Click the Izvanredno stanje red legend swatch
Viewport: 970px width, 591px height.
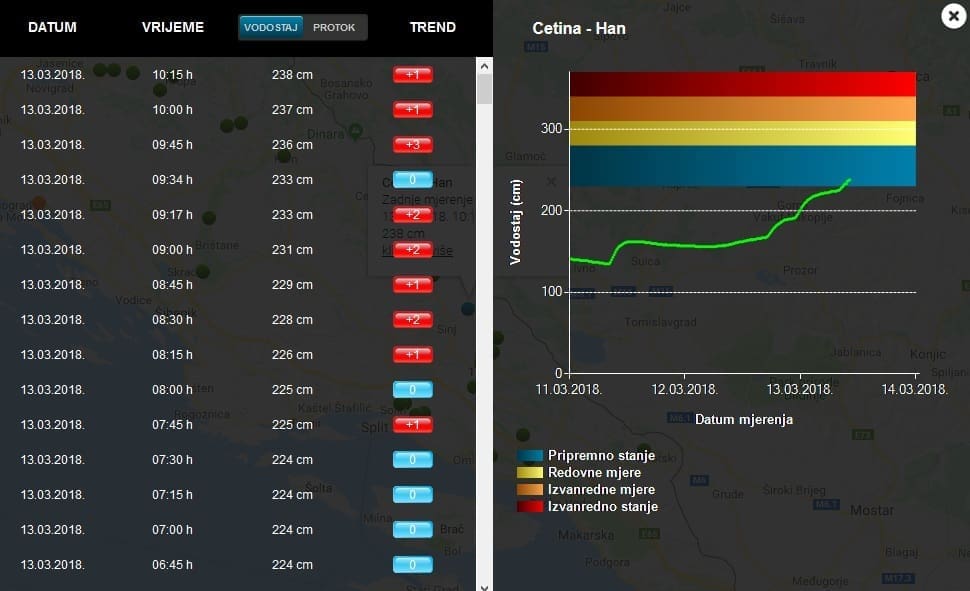point(530,507)
